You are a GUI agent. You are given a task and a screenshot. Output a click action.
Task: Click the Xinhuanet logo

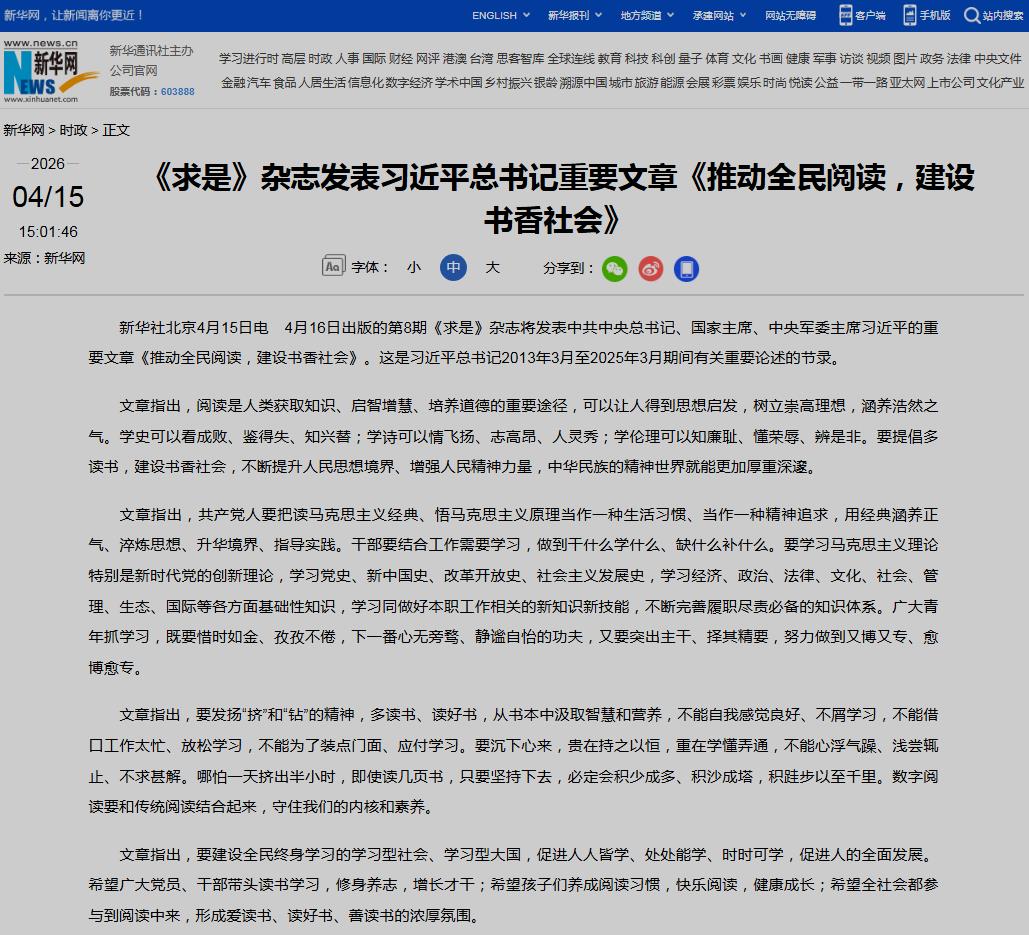[42, 72]
